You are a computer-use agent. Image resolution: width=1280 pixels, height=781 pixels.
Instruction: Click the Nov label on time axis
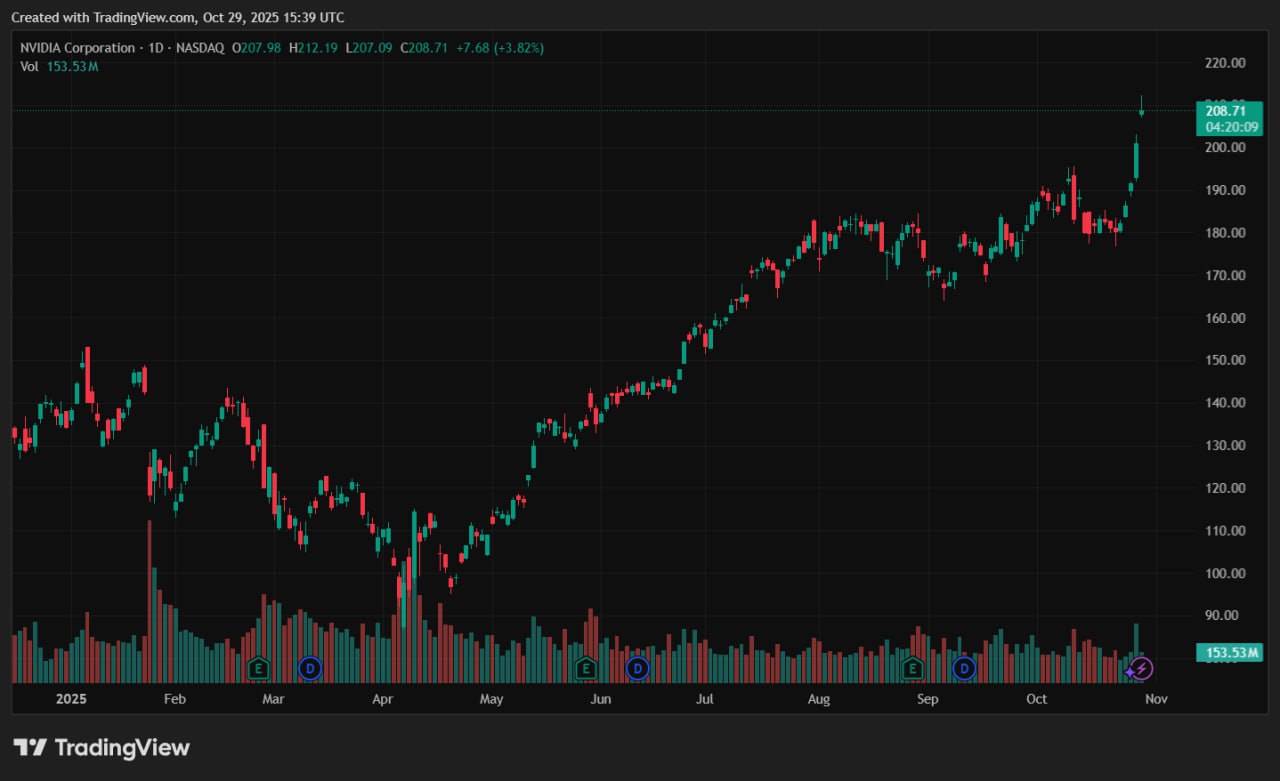pos(1156,699)
